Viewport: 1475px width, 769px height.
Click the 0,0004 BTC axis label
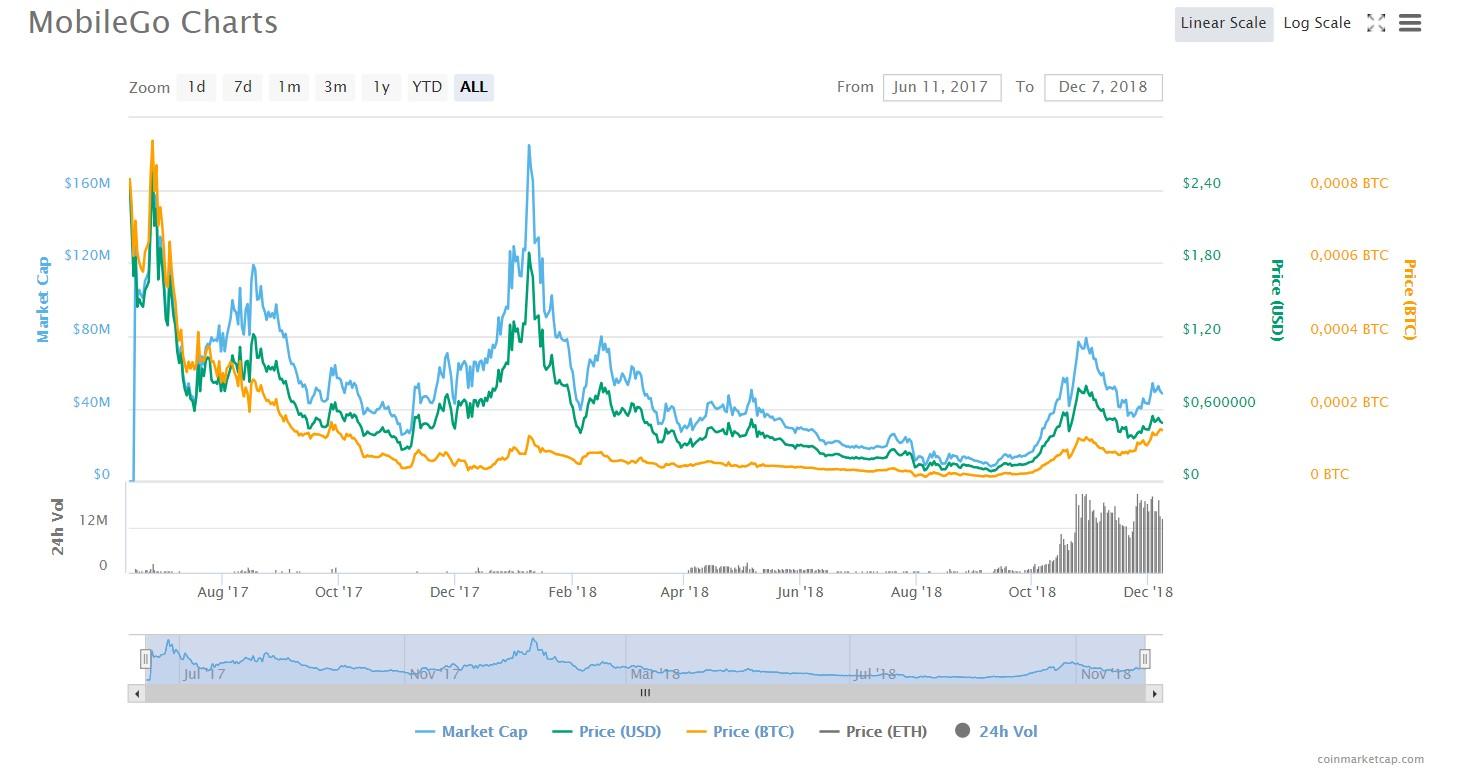pyautogui.click(x=1349, y=329)
